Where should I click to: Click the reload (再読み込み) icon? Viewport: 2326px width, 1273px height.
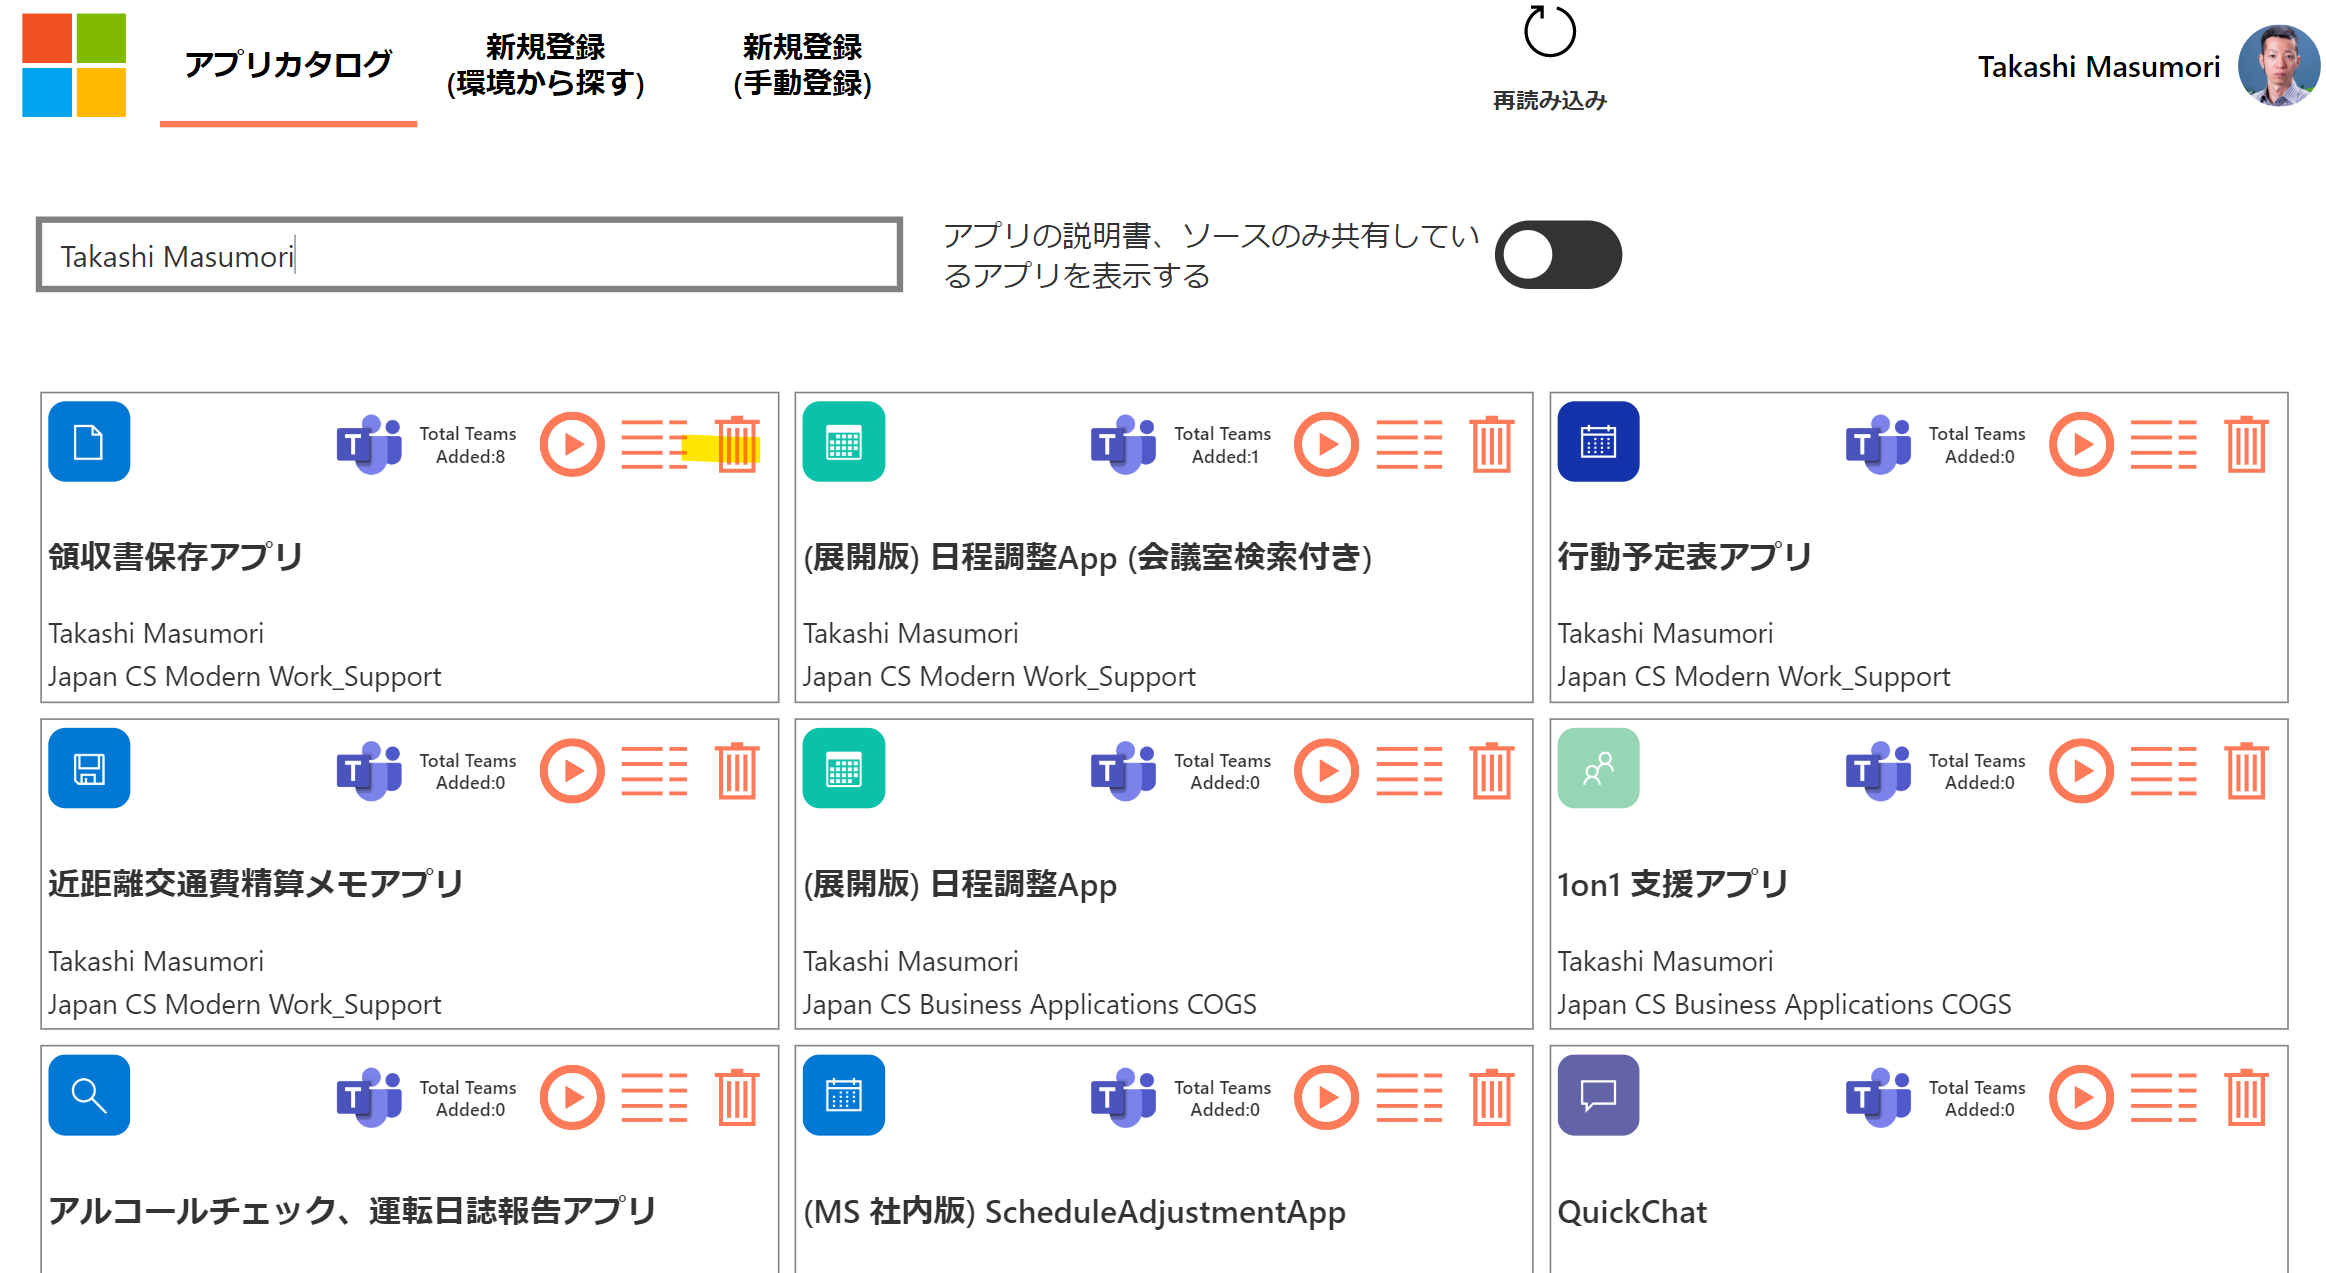[x=1549, y=33]
